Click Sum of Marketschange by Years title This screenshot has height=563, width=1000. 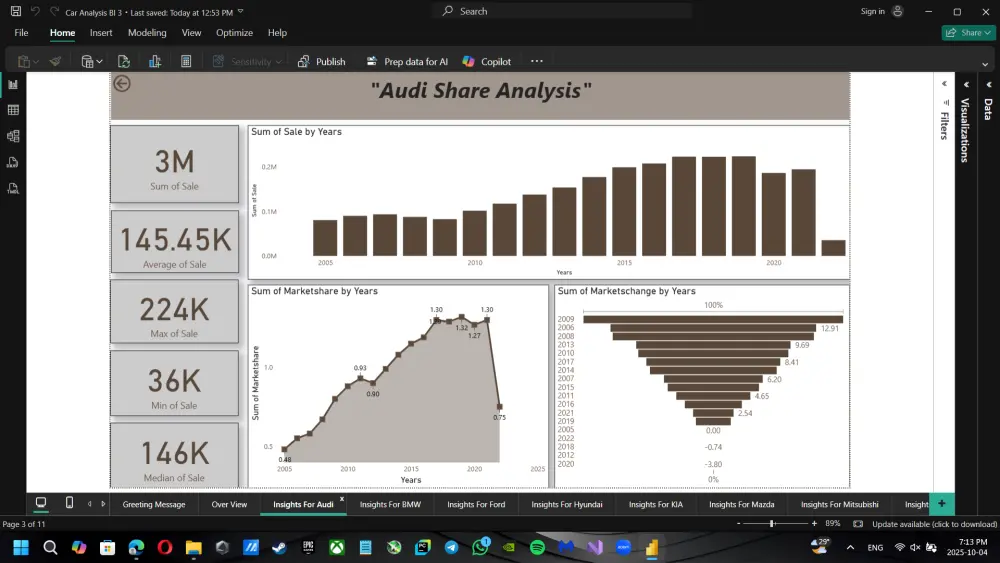click(626, 291)
